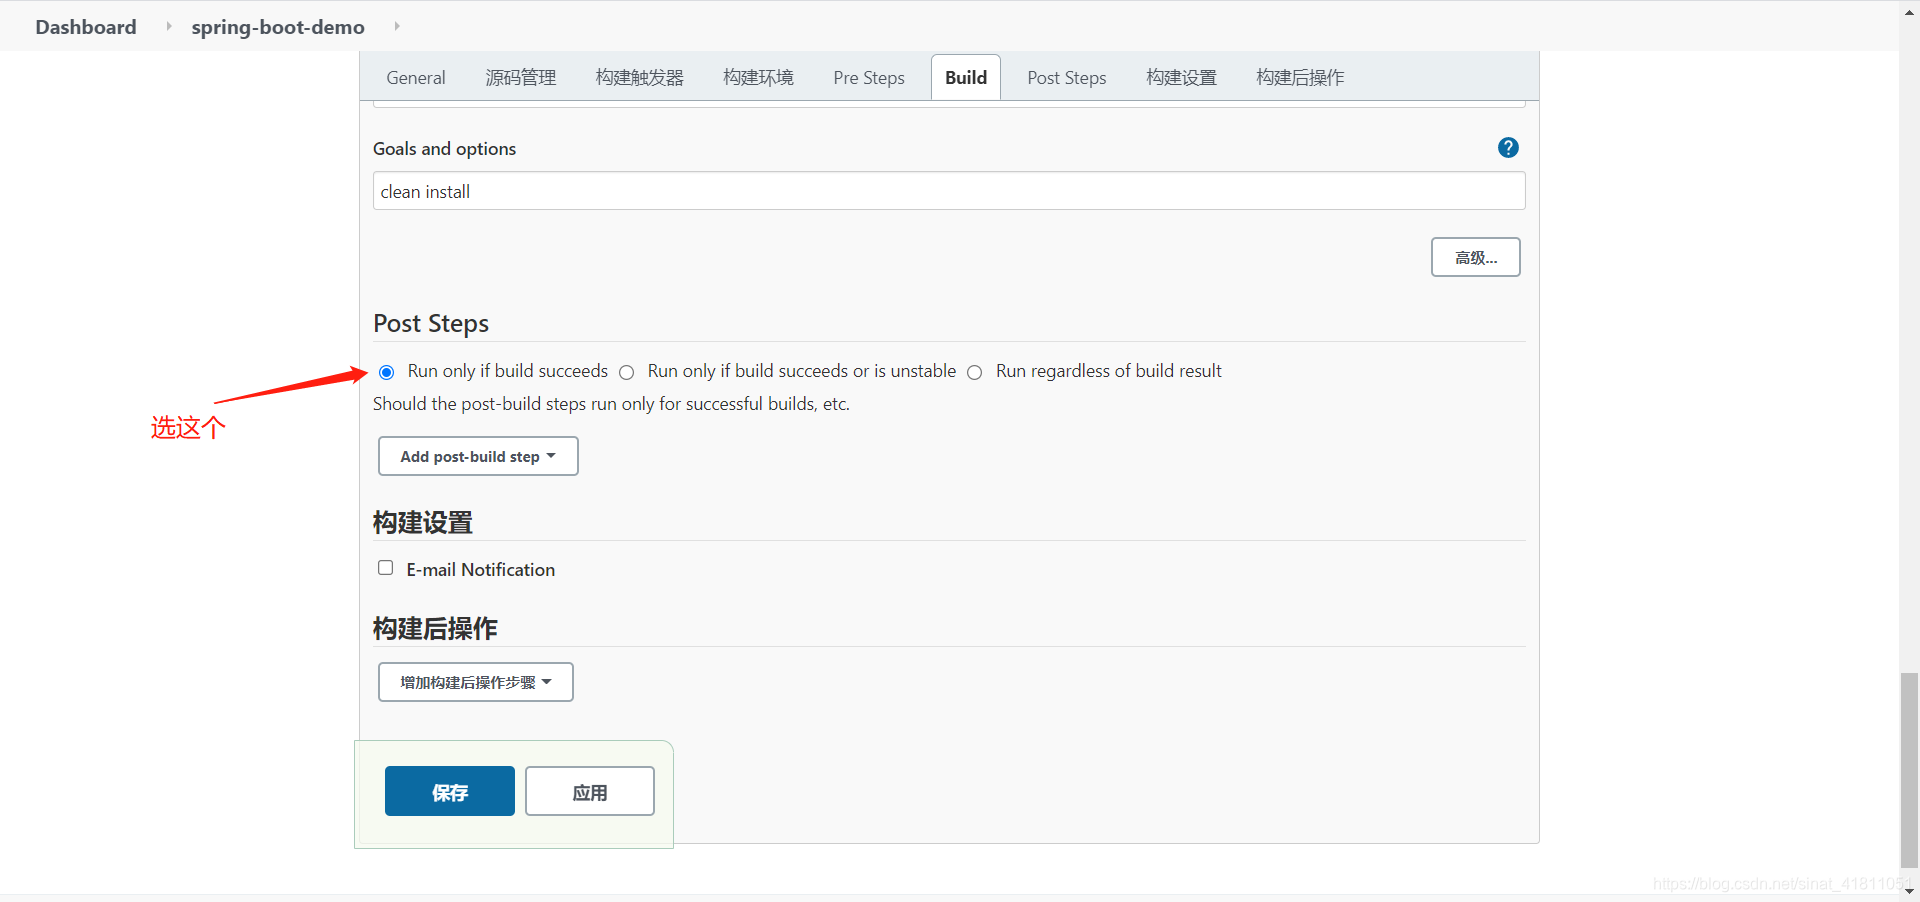Screen dimensions: 1920x902
Task: Click the vertical scrollbar thumb
Action: [1910, 770]
